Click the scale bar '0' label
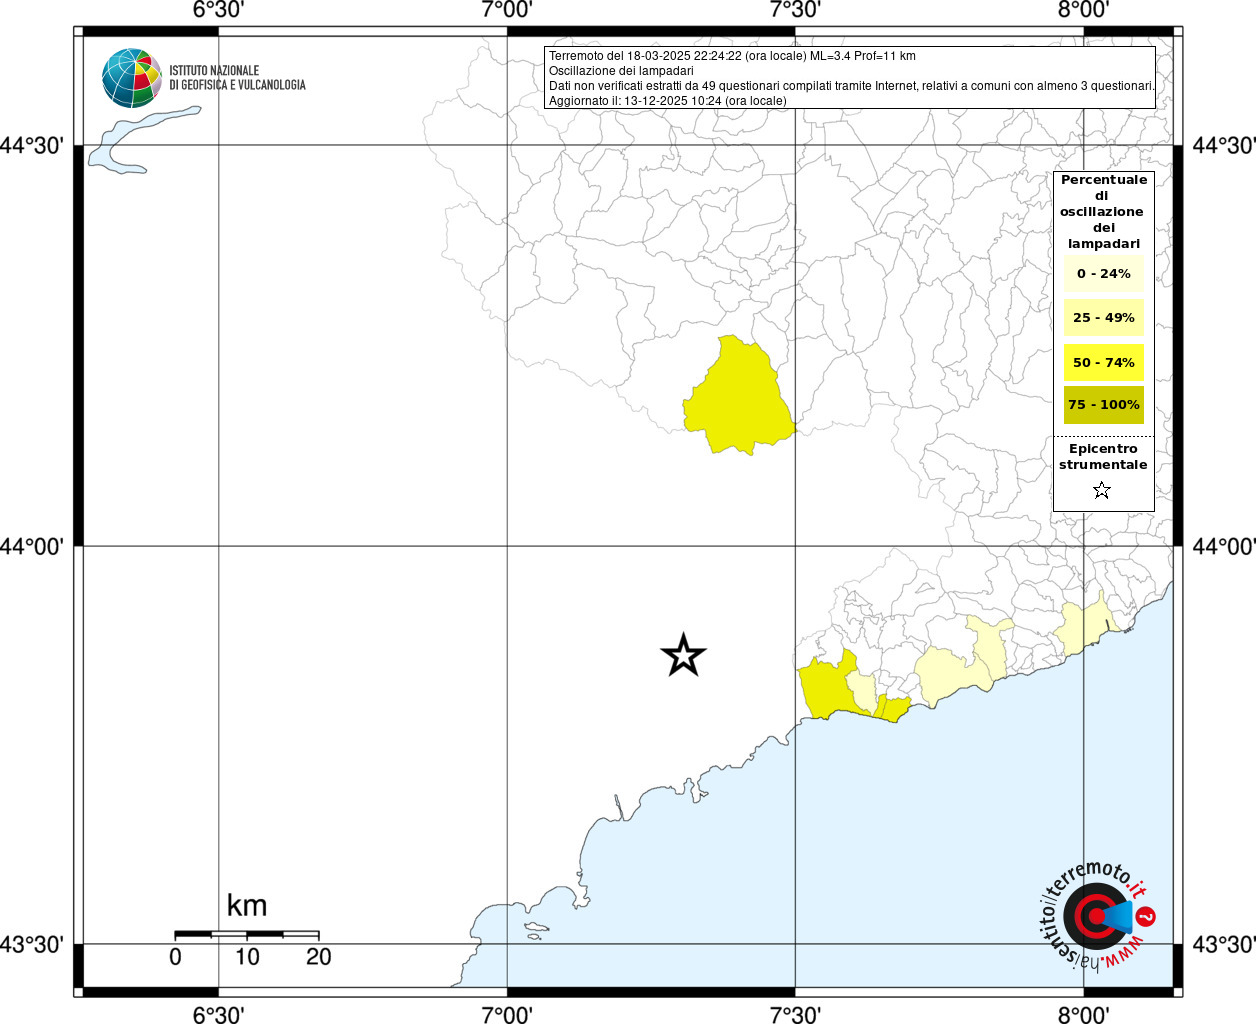 [176, 957]
